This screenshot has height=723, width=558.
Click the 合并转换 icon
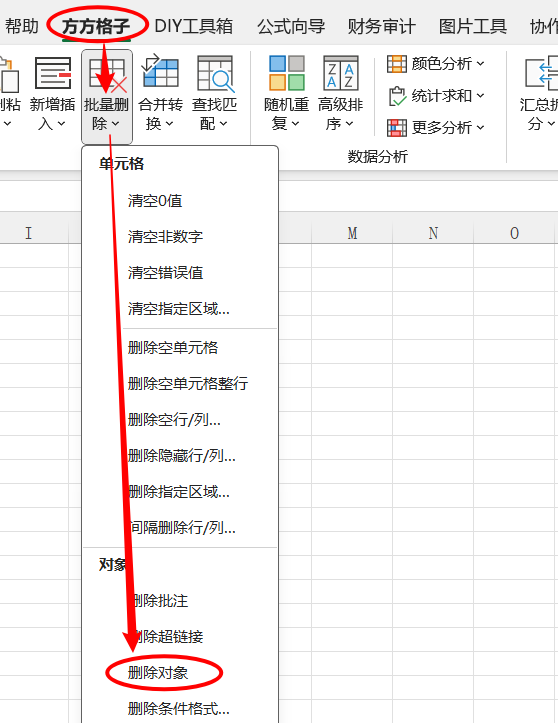click(x=160, y=71)
